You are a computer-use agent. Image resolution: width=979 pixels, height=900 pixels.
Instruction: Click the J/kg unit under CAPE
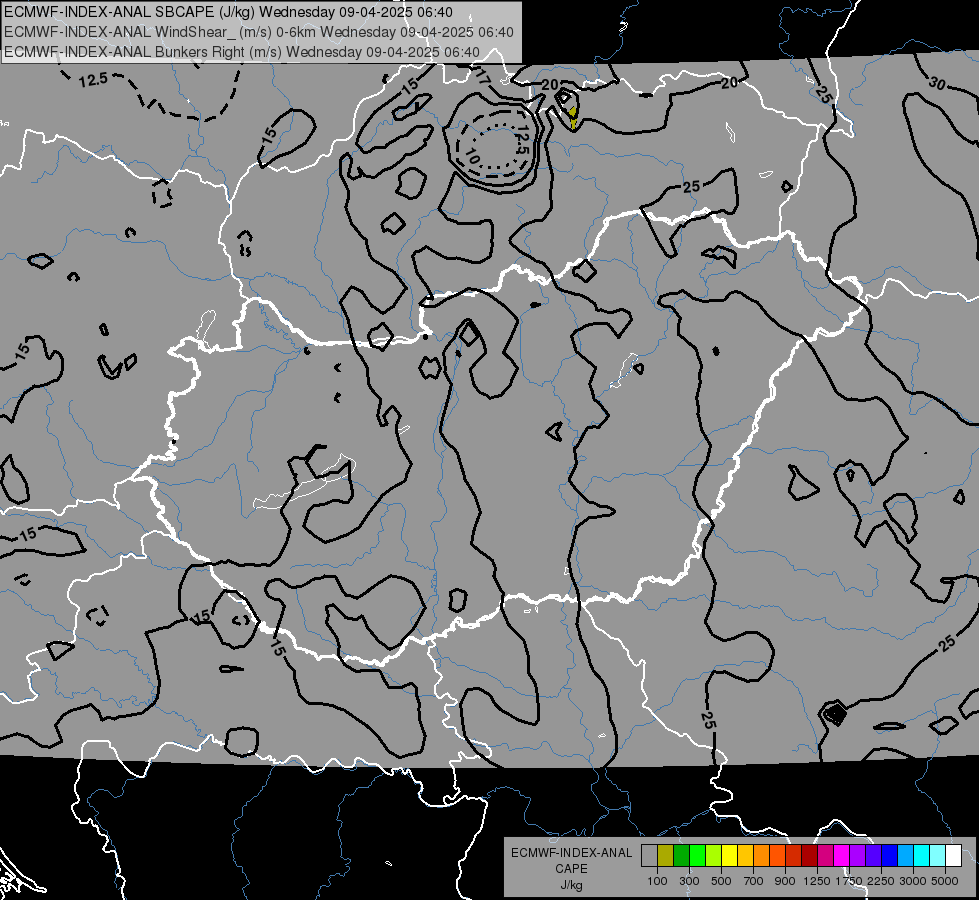point(571,885)
